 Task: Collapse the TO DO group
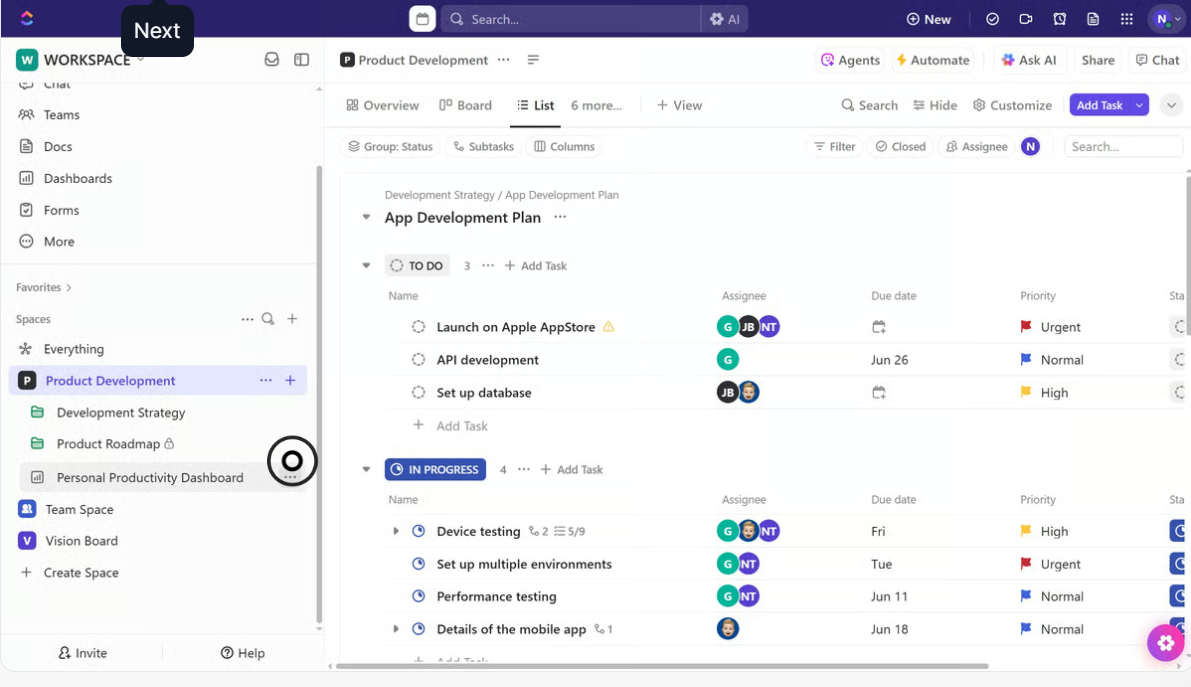(366, 266)
